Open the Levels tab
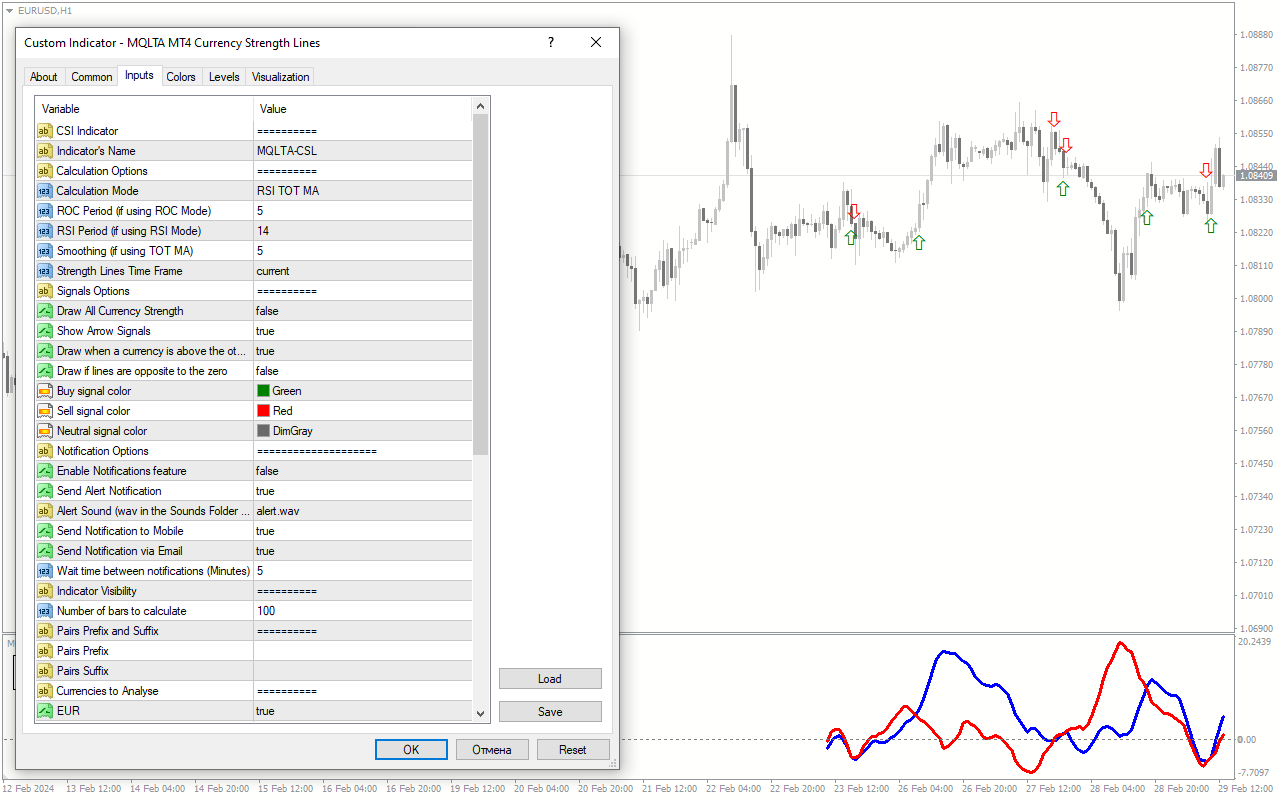The width and height of the screenshot is (1280, 800). point(224,77)
